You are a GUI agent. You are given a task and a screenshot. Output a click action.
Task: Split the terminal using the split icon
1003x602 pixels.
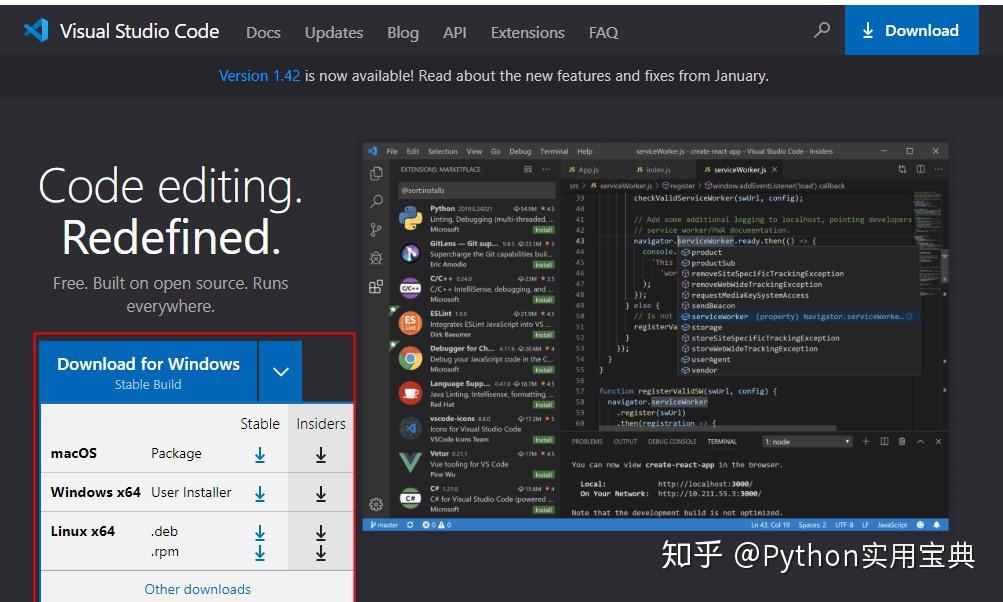click(884, 441)
